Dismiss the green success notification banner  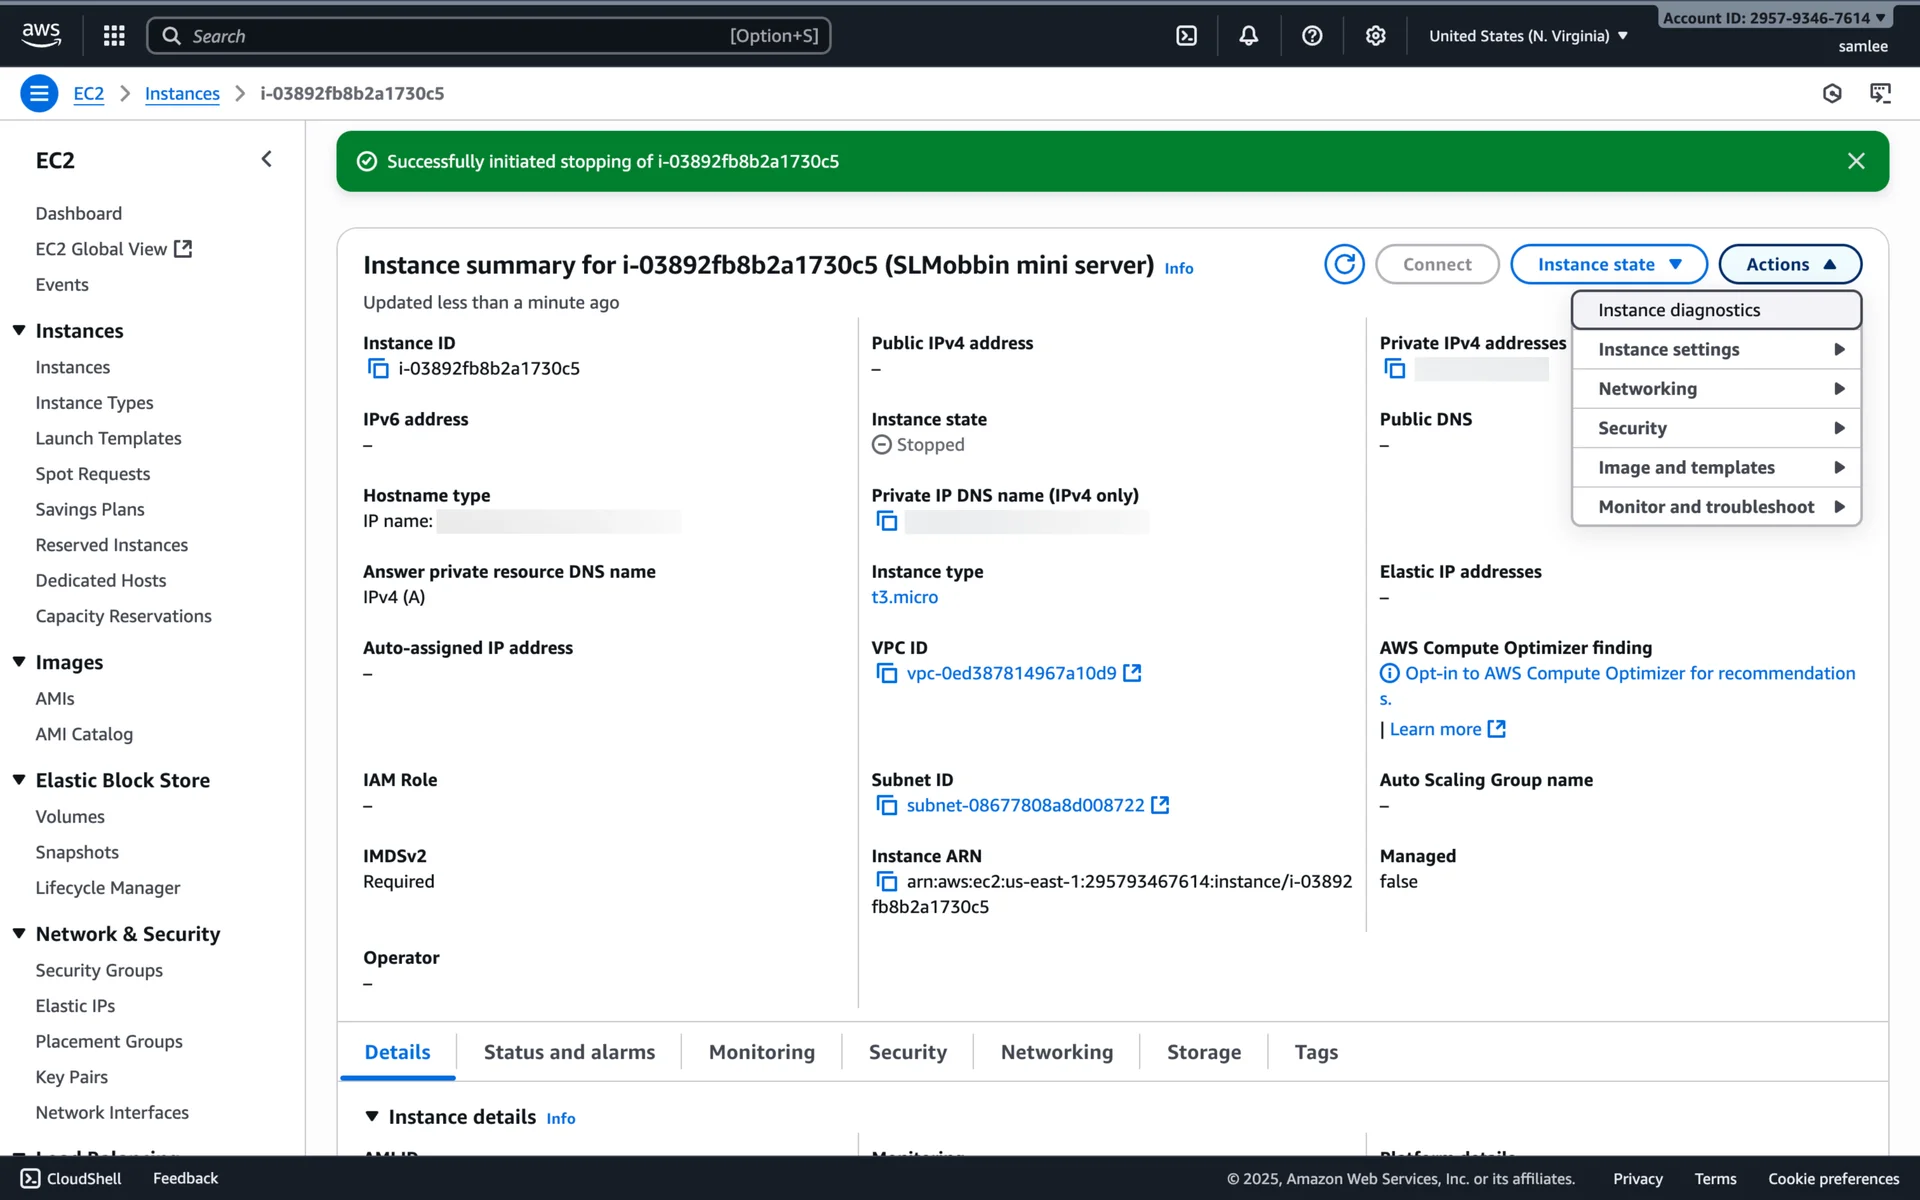coord(1856,161)
